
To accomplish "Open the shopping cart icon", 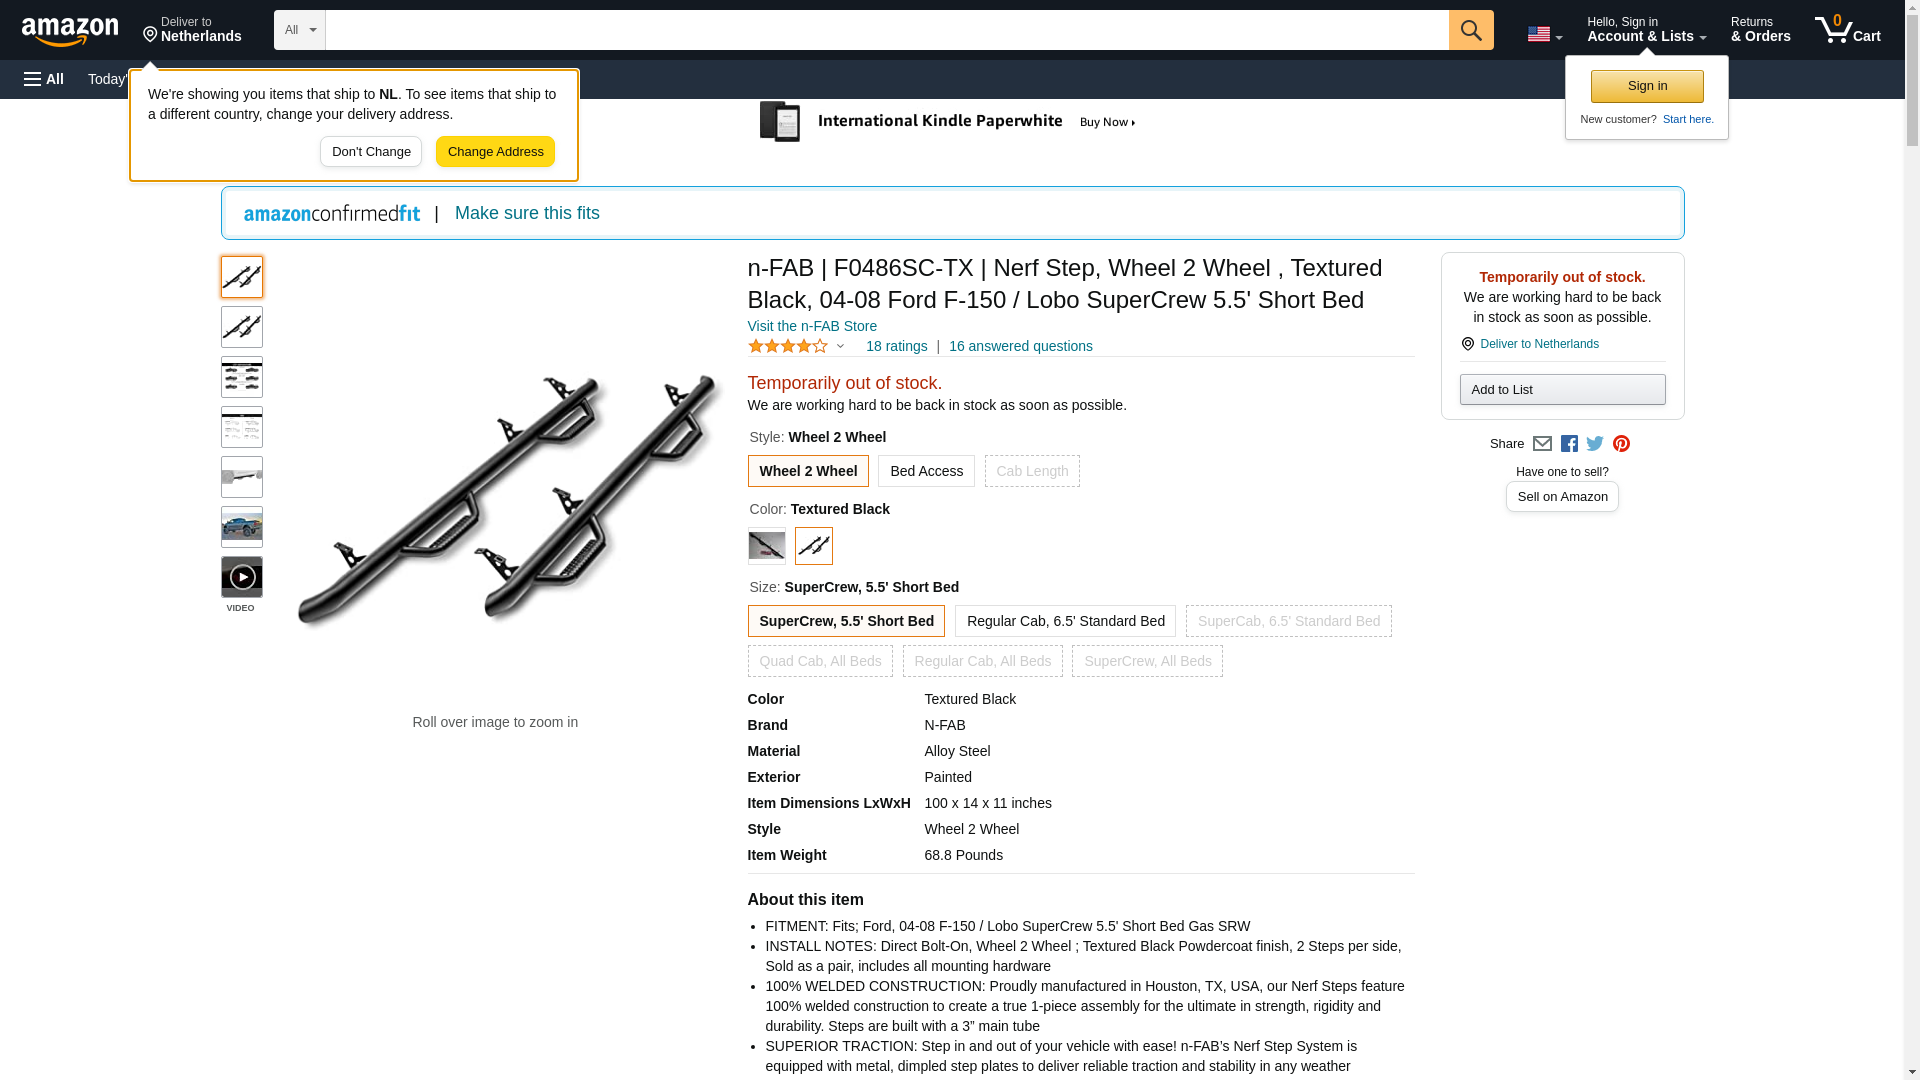I will [1847, 30].
